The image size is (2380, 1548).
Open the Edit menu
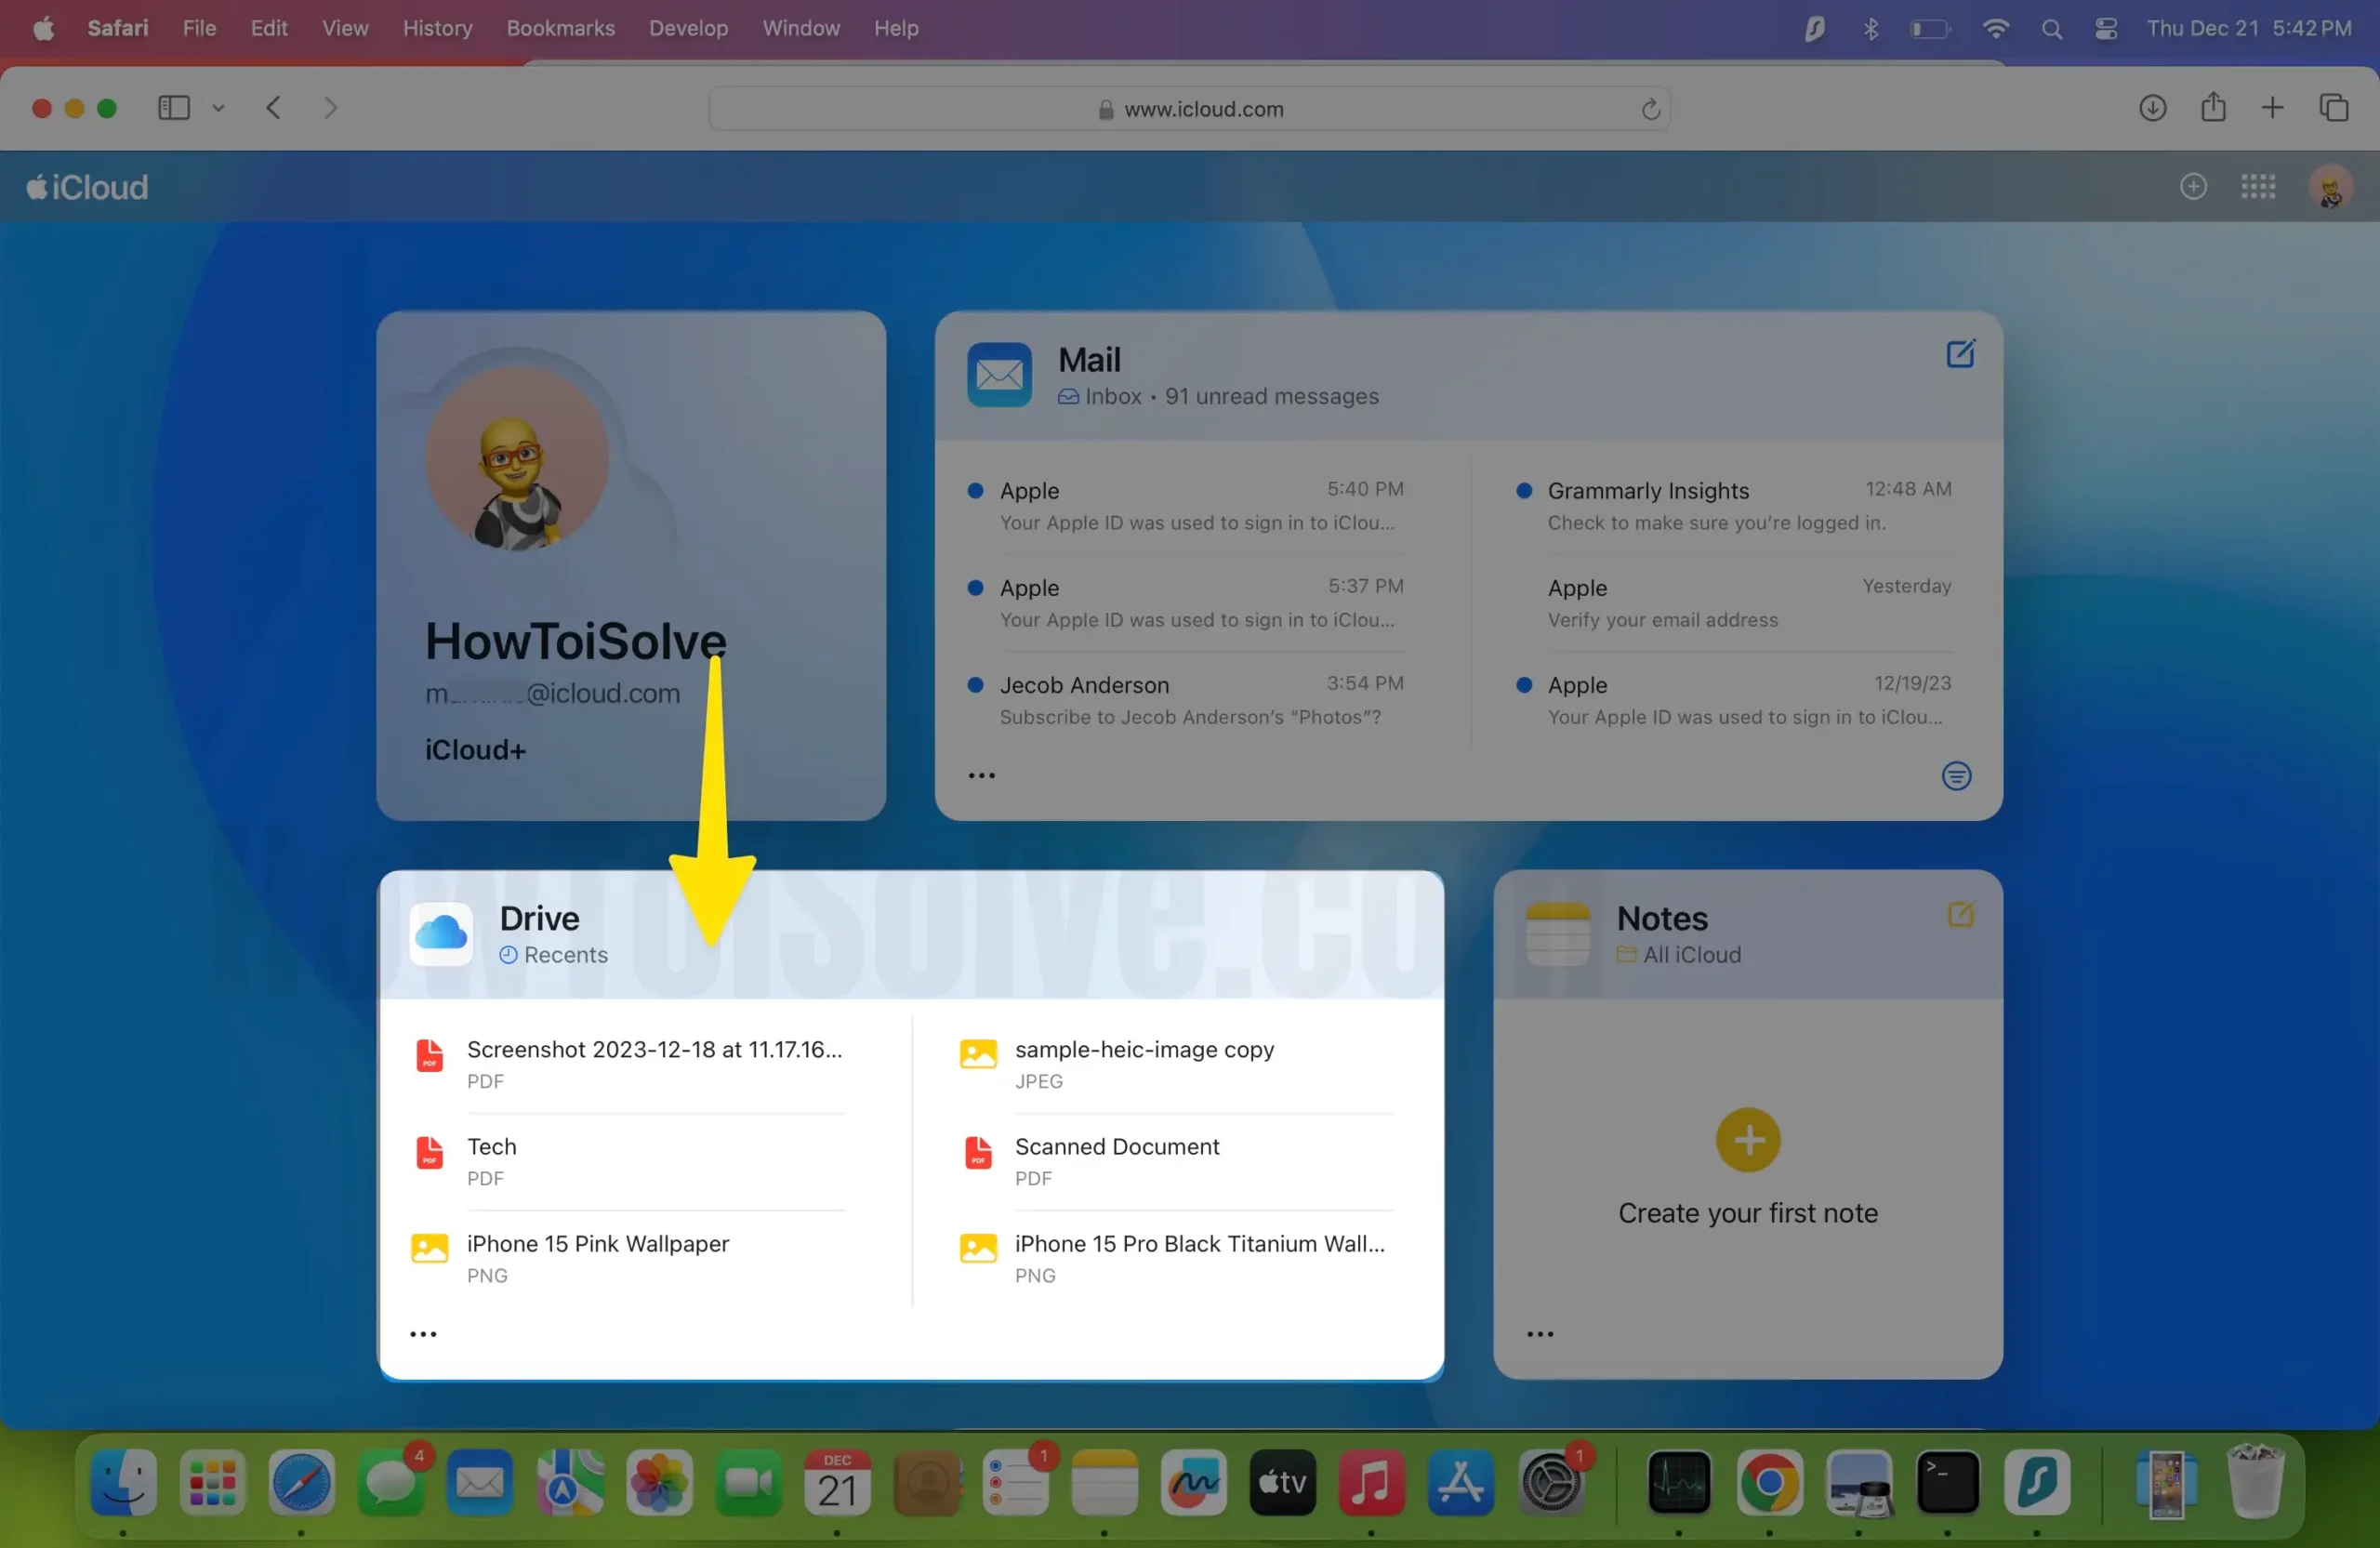pyautogui.click(x=268, y=29)
